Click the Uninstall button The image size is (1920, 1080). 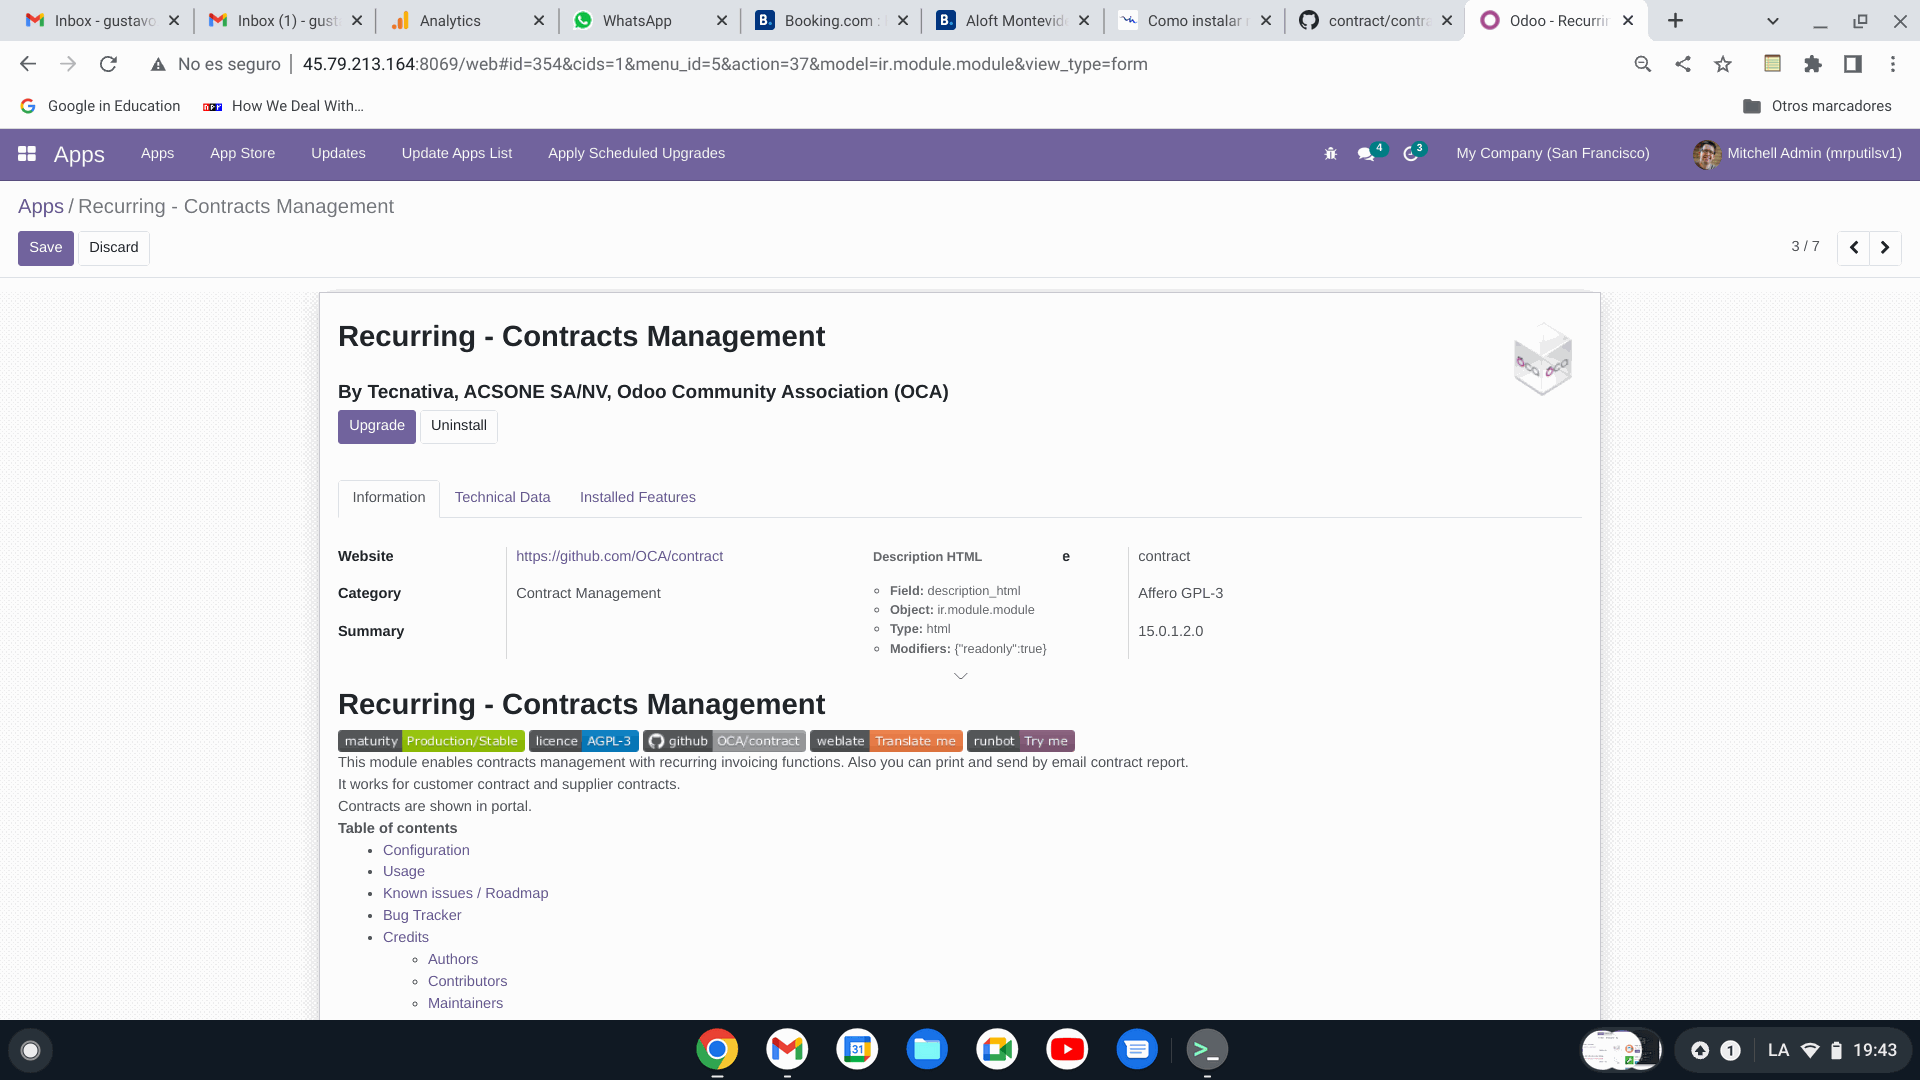pyautogui.click(x=458, y=427)
